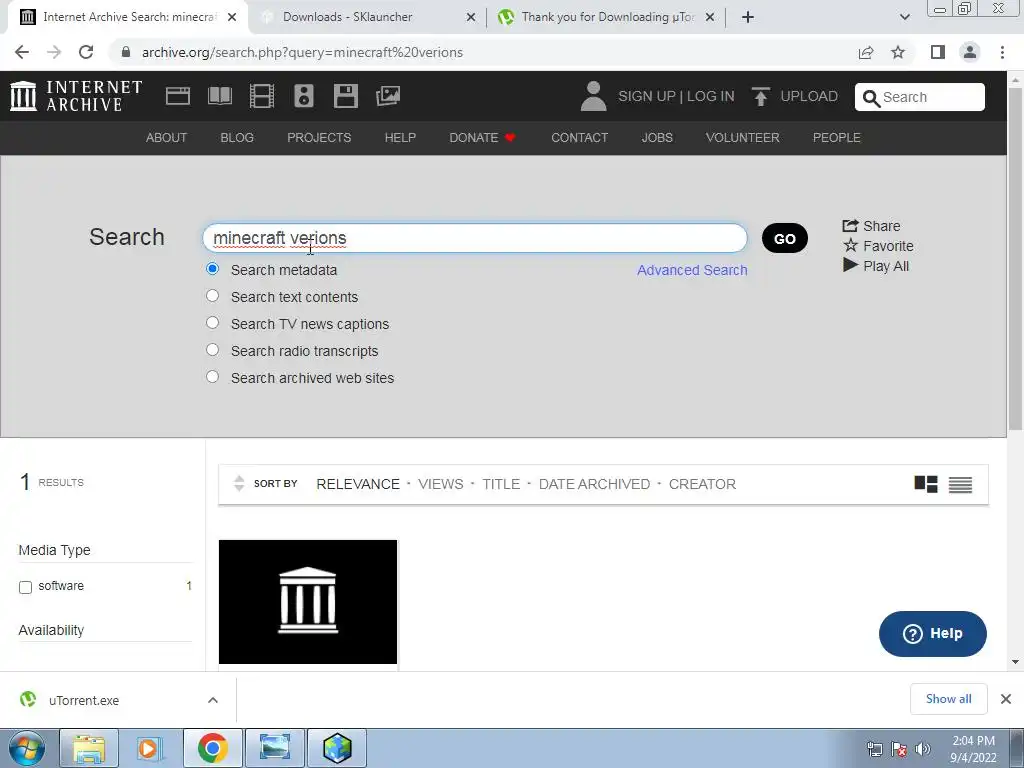Sort results by TITLE
Screen dimensions: 1024x768
[501, 484]
